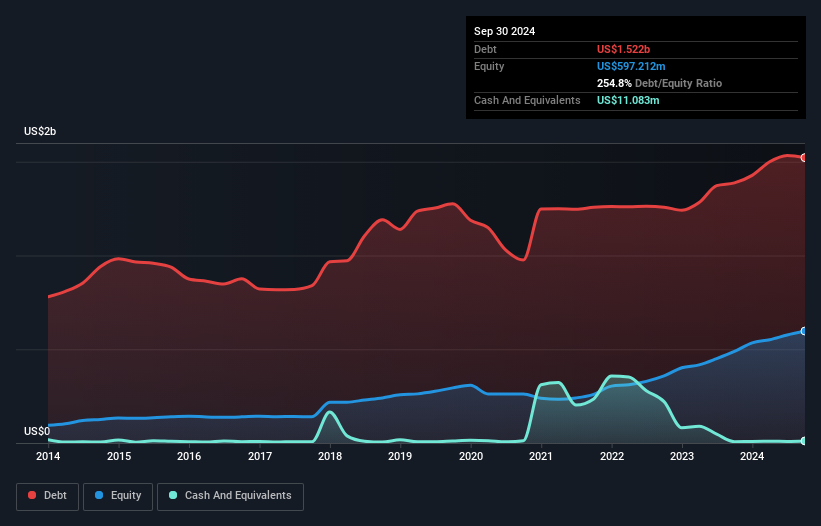Click the 2024 x-axis label
This screenshot has width=821, height=526.
tap(752, 456)
